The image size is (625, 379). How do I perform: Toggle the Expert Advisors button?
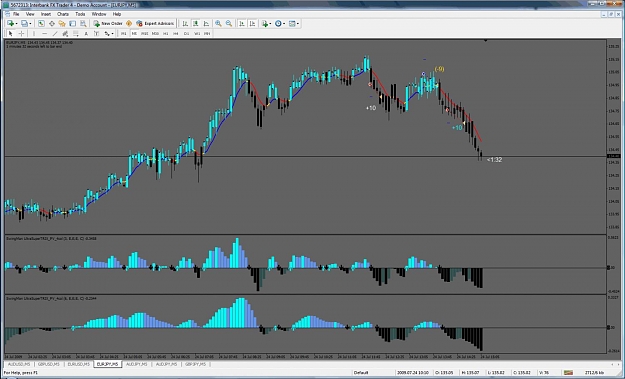pos(155,24)
